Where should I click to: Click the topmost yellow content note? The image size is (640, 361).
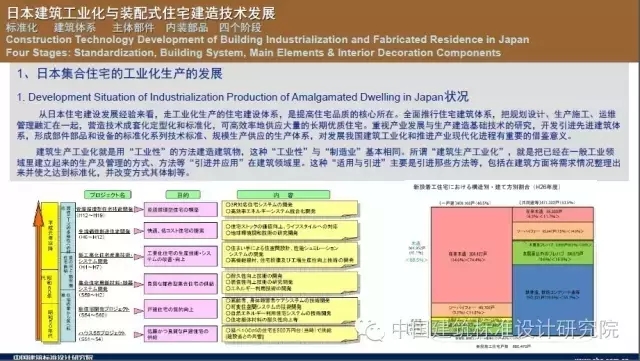click(290, 208)
